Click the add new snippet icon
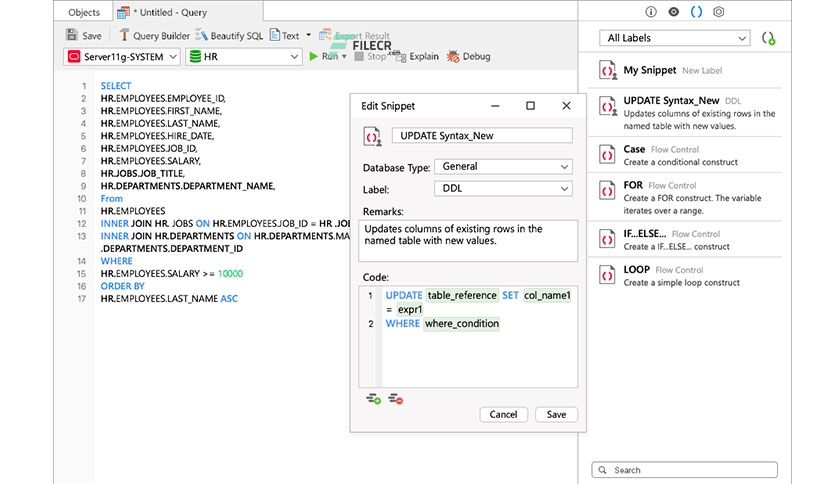The height and width of the screenshot is (484, 836). (768, 38)
